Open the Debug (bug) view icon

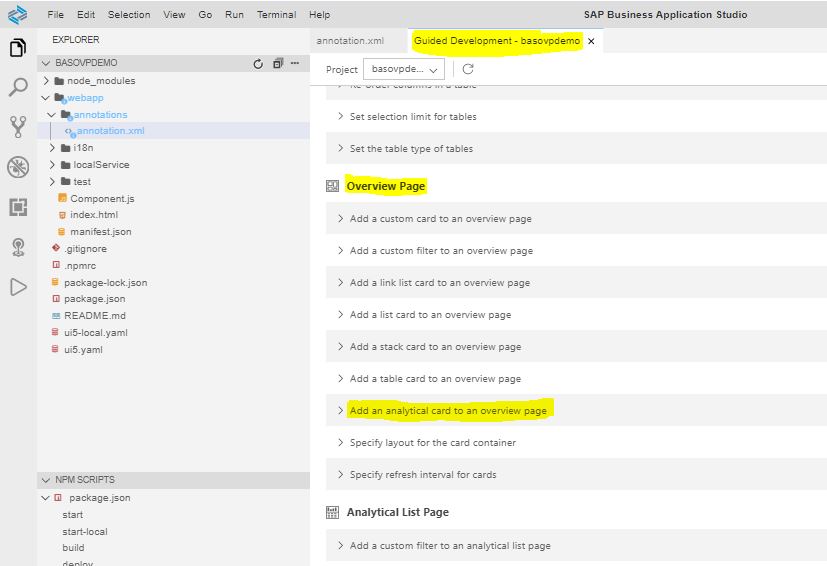(18, 167)
